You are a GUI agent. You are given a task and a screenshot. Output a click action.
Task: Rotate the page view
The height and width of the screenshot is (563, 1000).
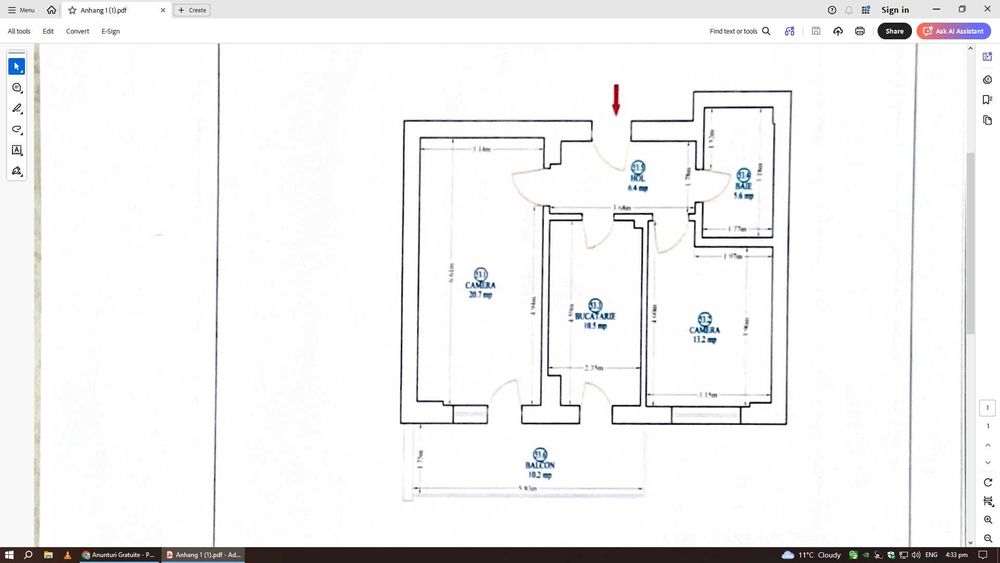[987, 483]
